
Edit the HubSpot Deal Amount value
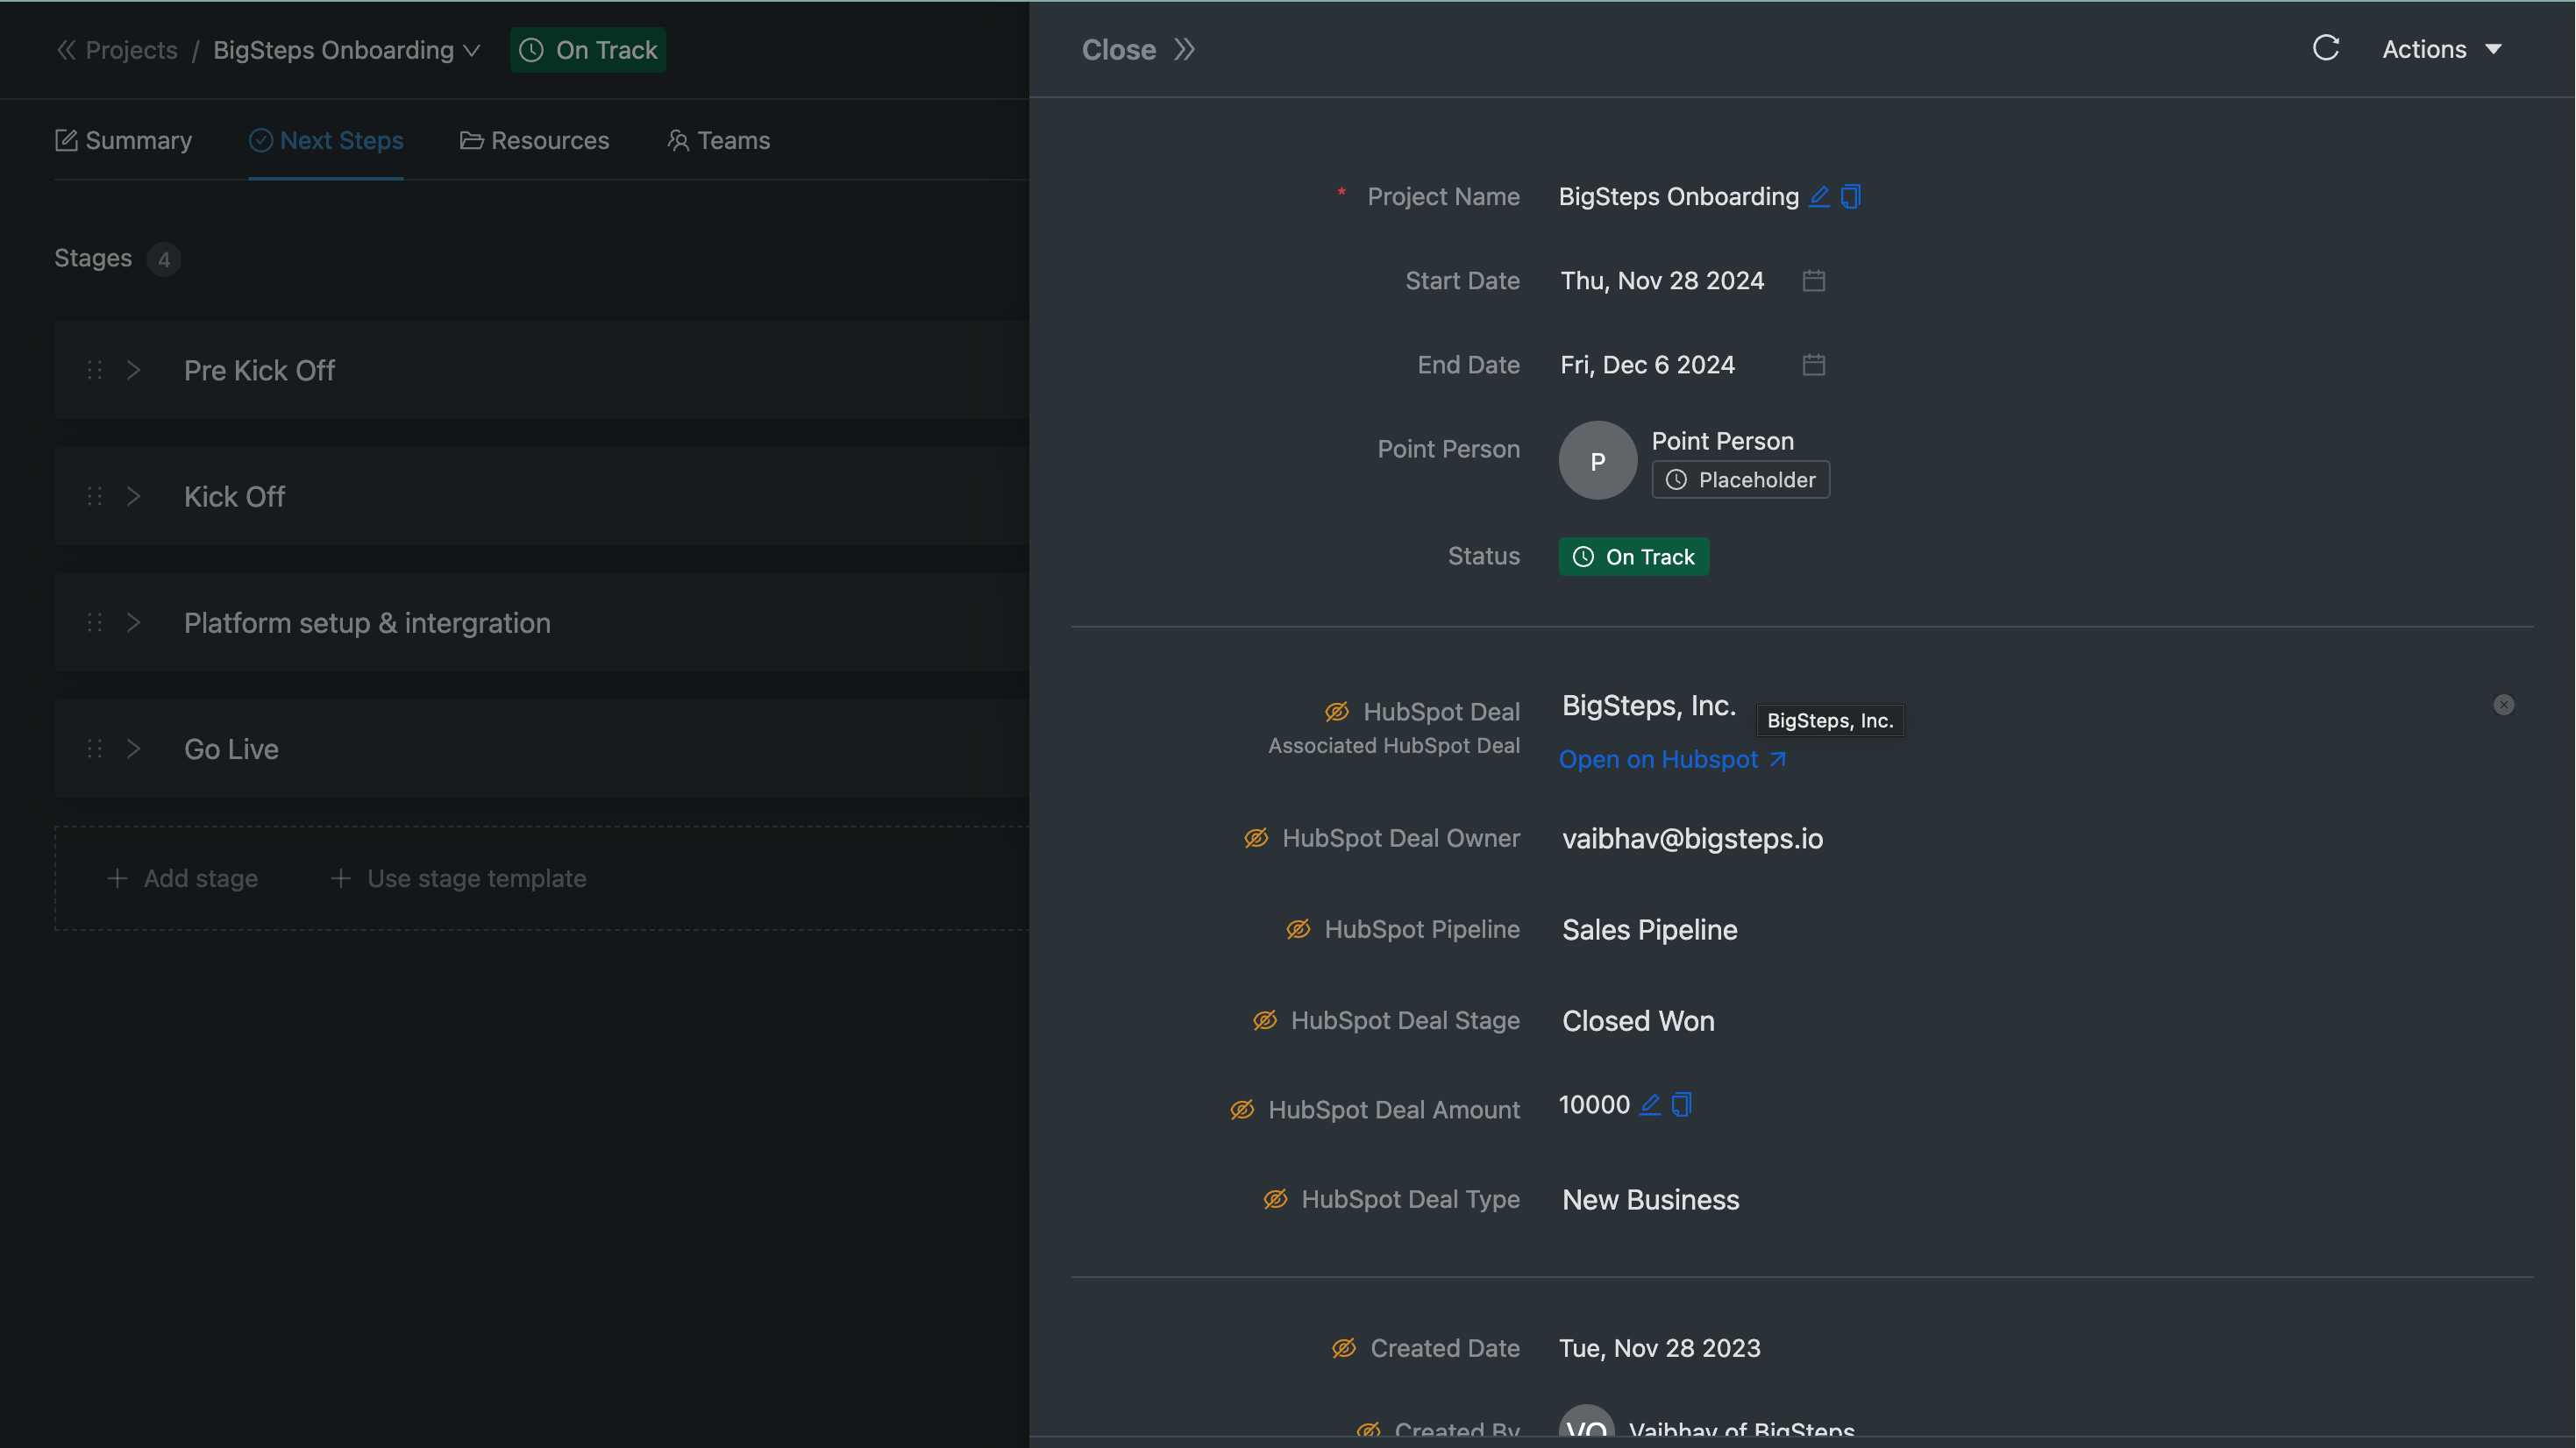1650,1105
